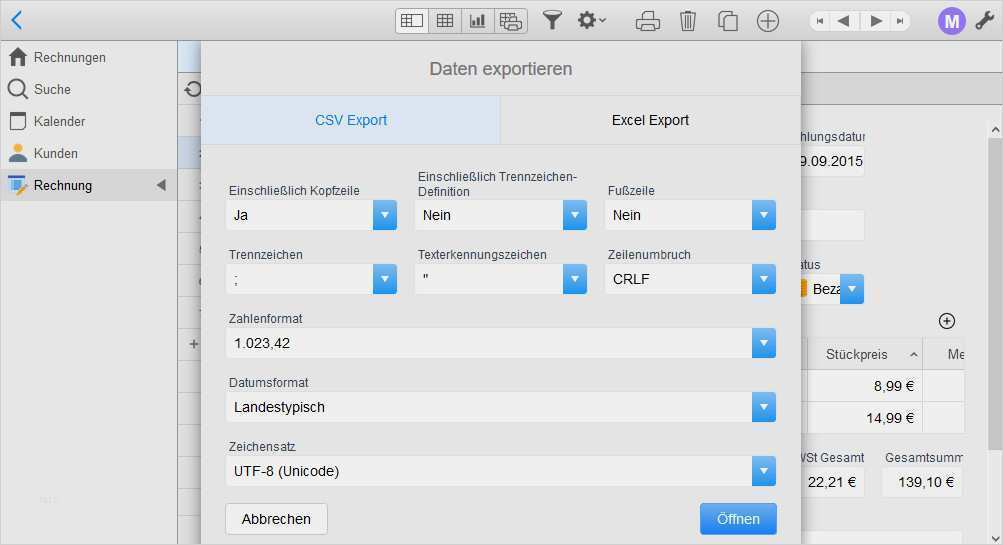
Task: Click the plus sign beside the record list
Action: pos(194,344)
